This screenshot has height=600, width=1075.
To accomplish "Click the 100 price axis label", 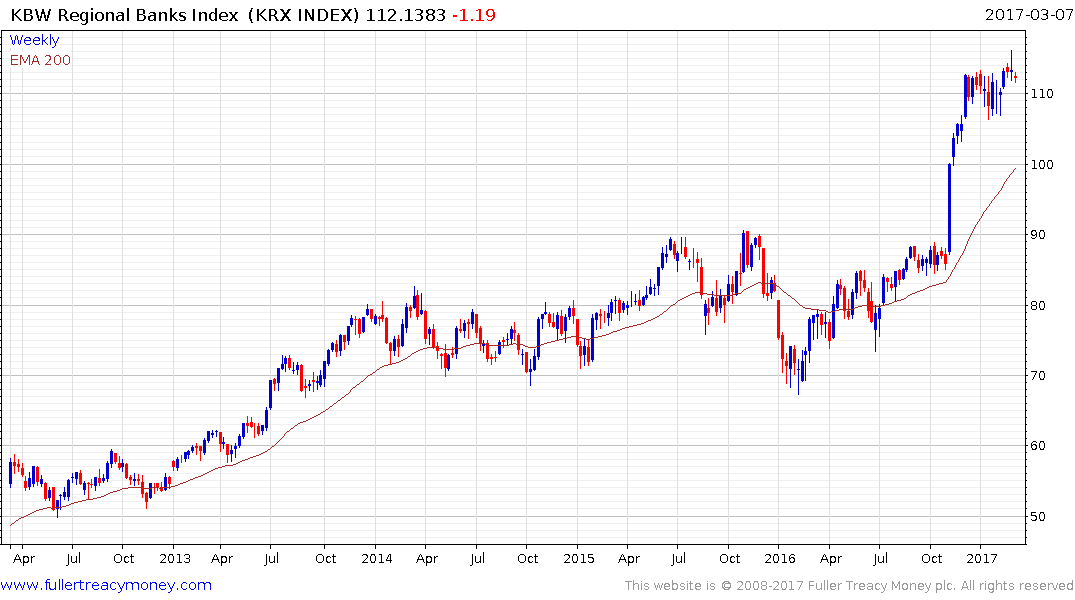I will click(1042, 165).
